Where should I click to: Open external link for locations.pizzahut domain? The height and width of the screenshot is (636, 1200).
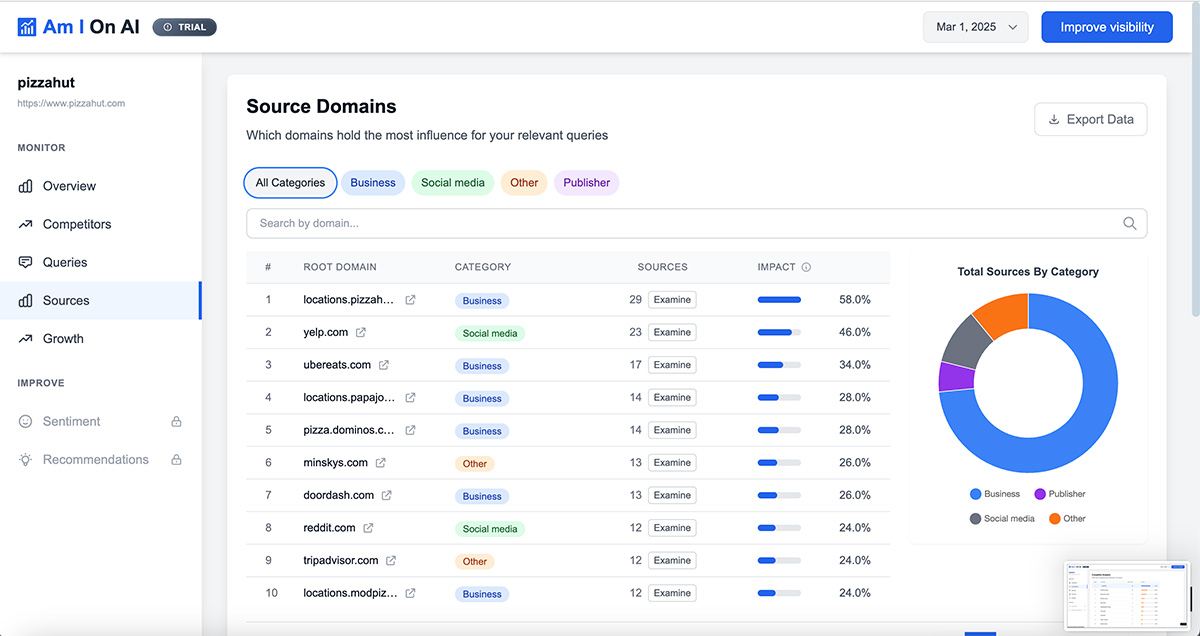(410, 300)
